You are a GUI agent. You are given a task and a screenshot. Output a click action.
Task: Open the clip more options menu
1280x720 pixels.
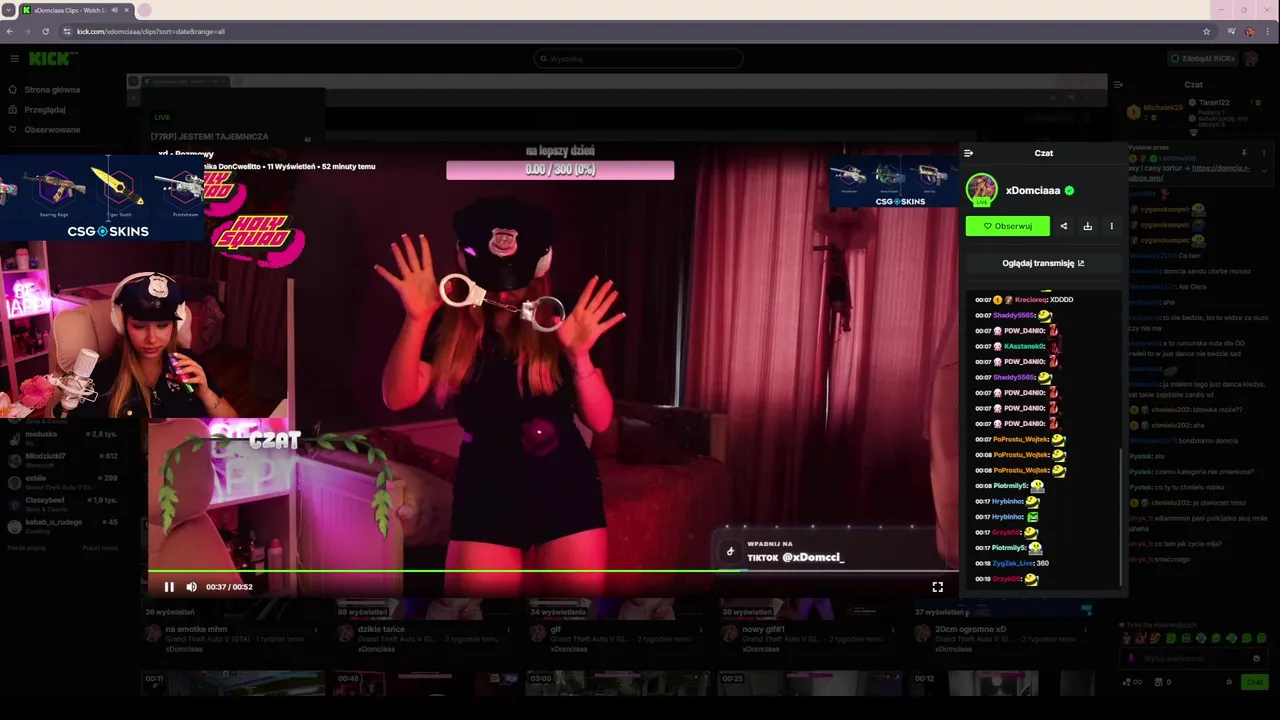tap(1111, 226)
